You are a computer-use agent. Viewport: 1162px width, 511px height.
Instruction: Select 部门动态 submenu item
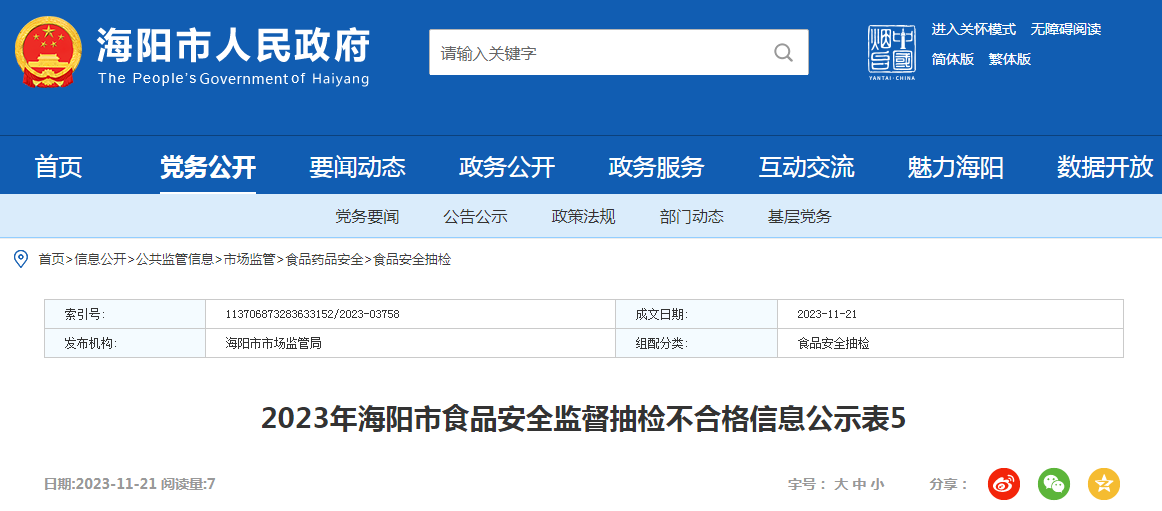pos(692,217)
